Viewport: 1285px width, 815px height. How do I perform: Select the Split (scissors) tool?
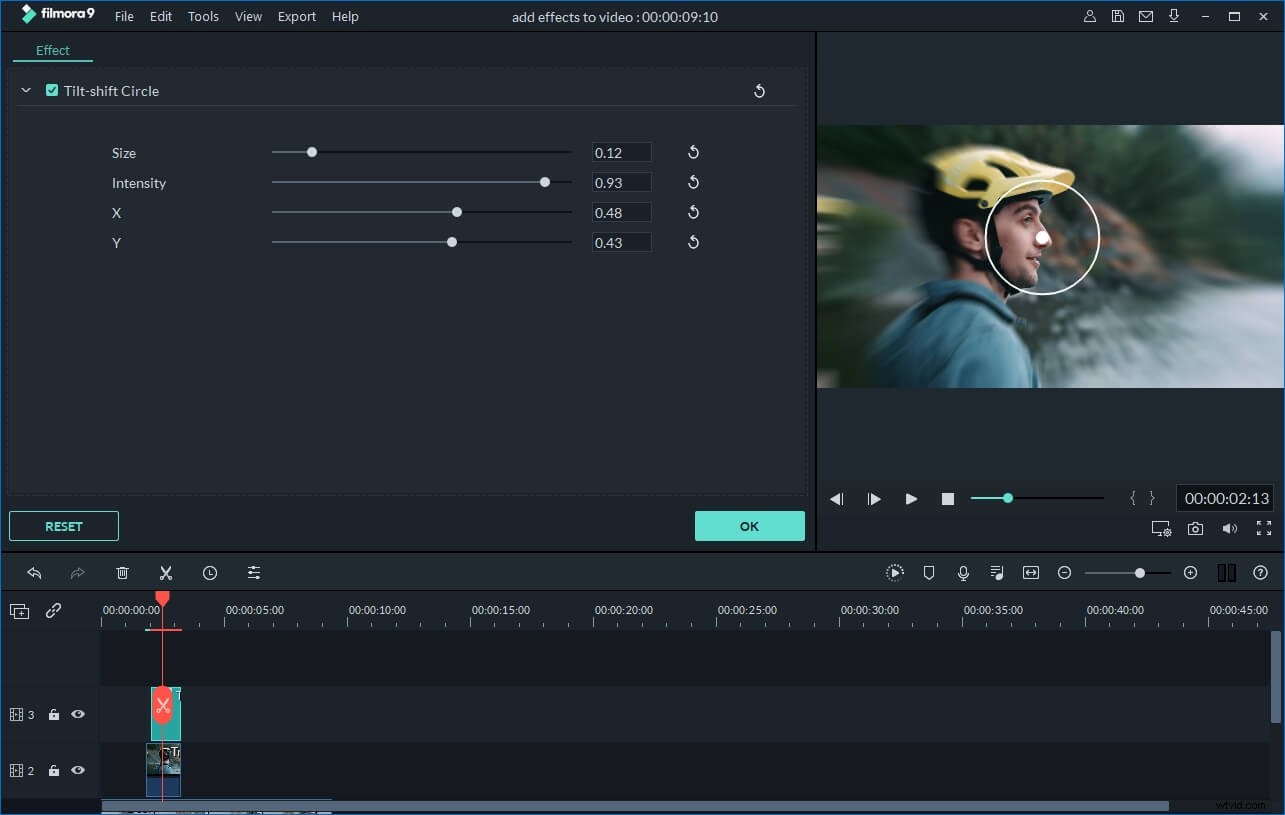[165, 572]
